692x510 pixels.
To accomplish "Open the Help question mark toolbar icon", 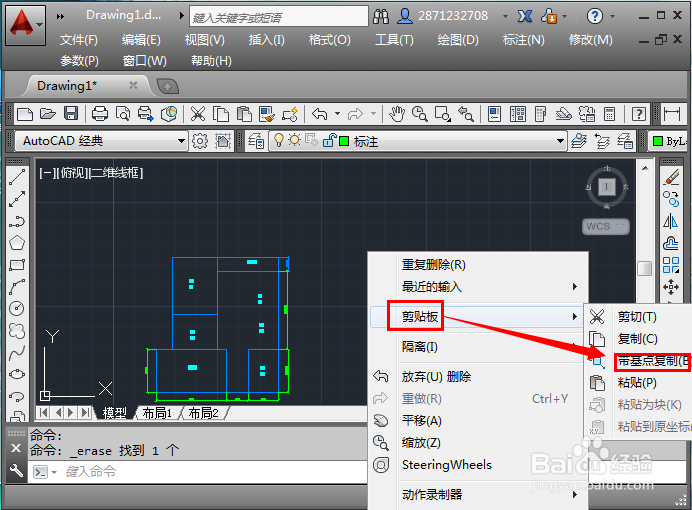I will pos(639,114).
